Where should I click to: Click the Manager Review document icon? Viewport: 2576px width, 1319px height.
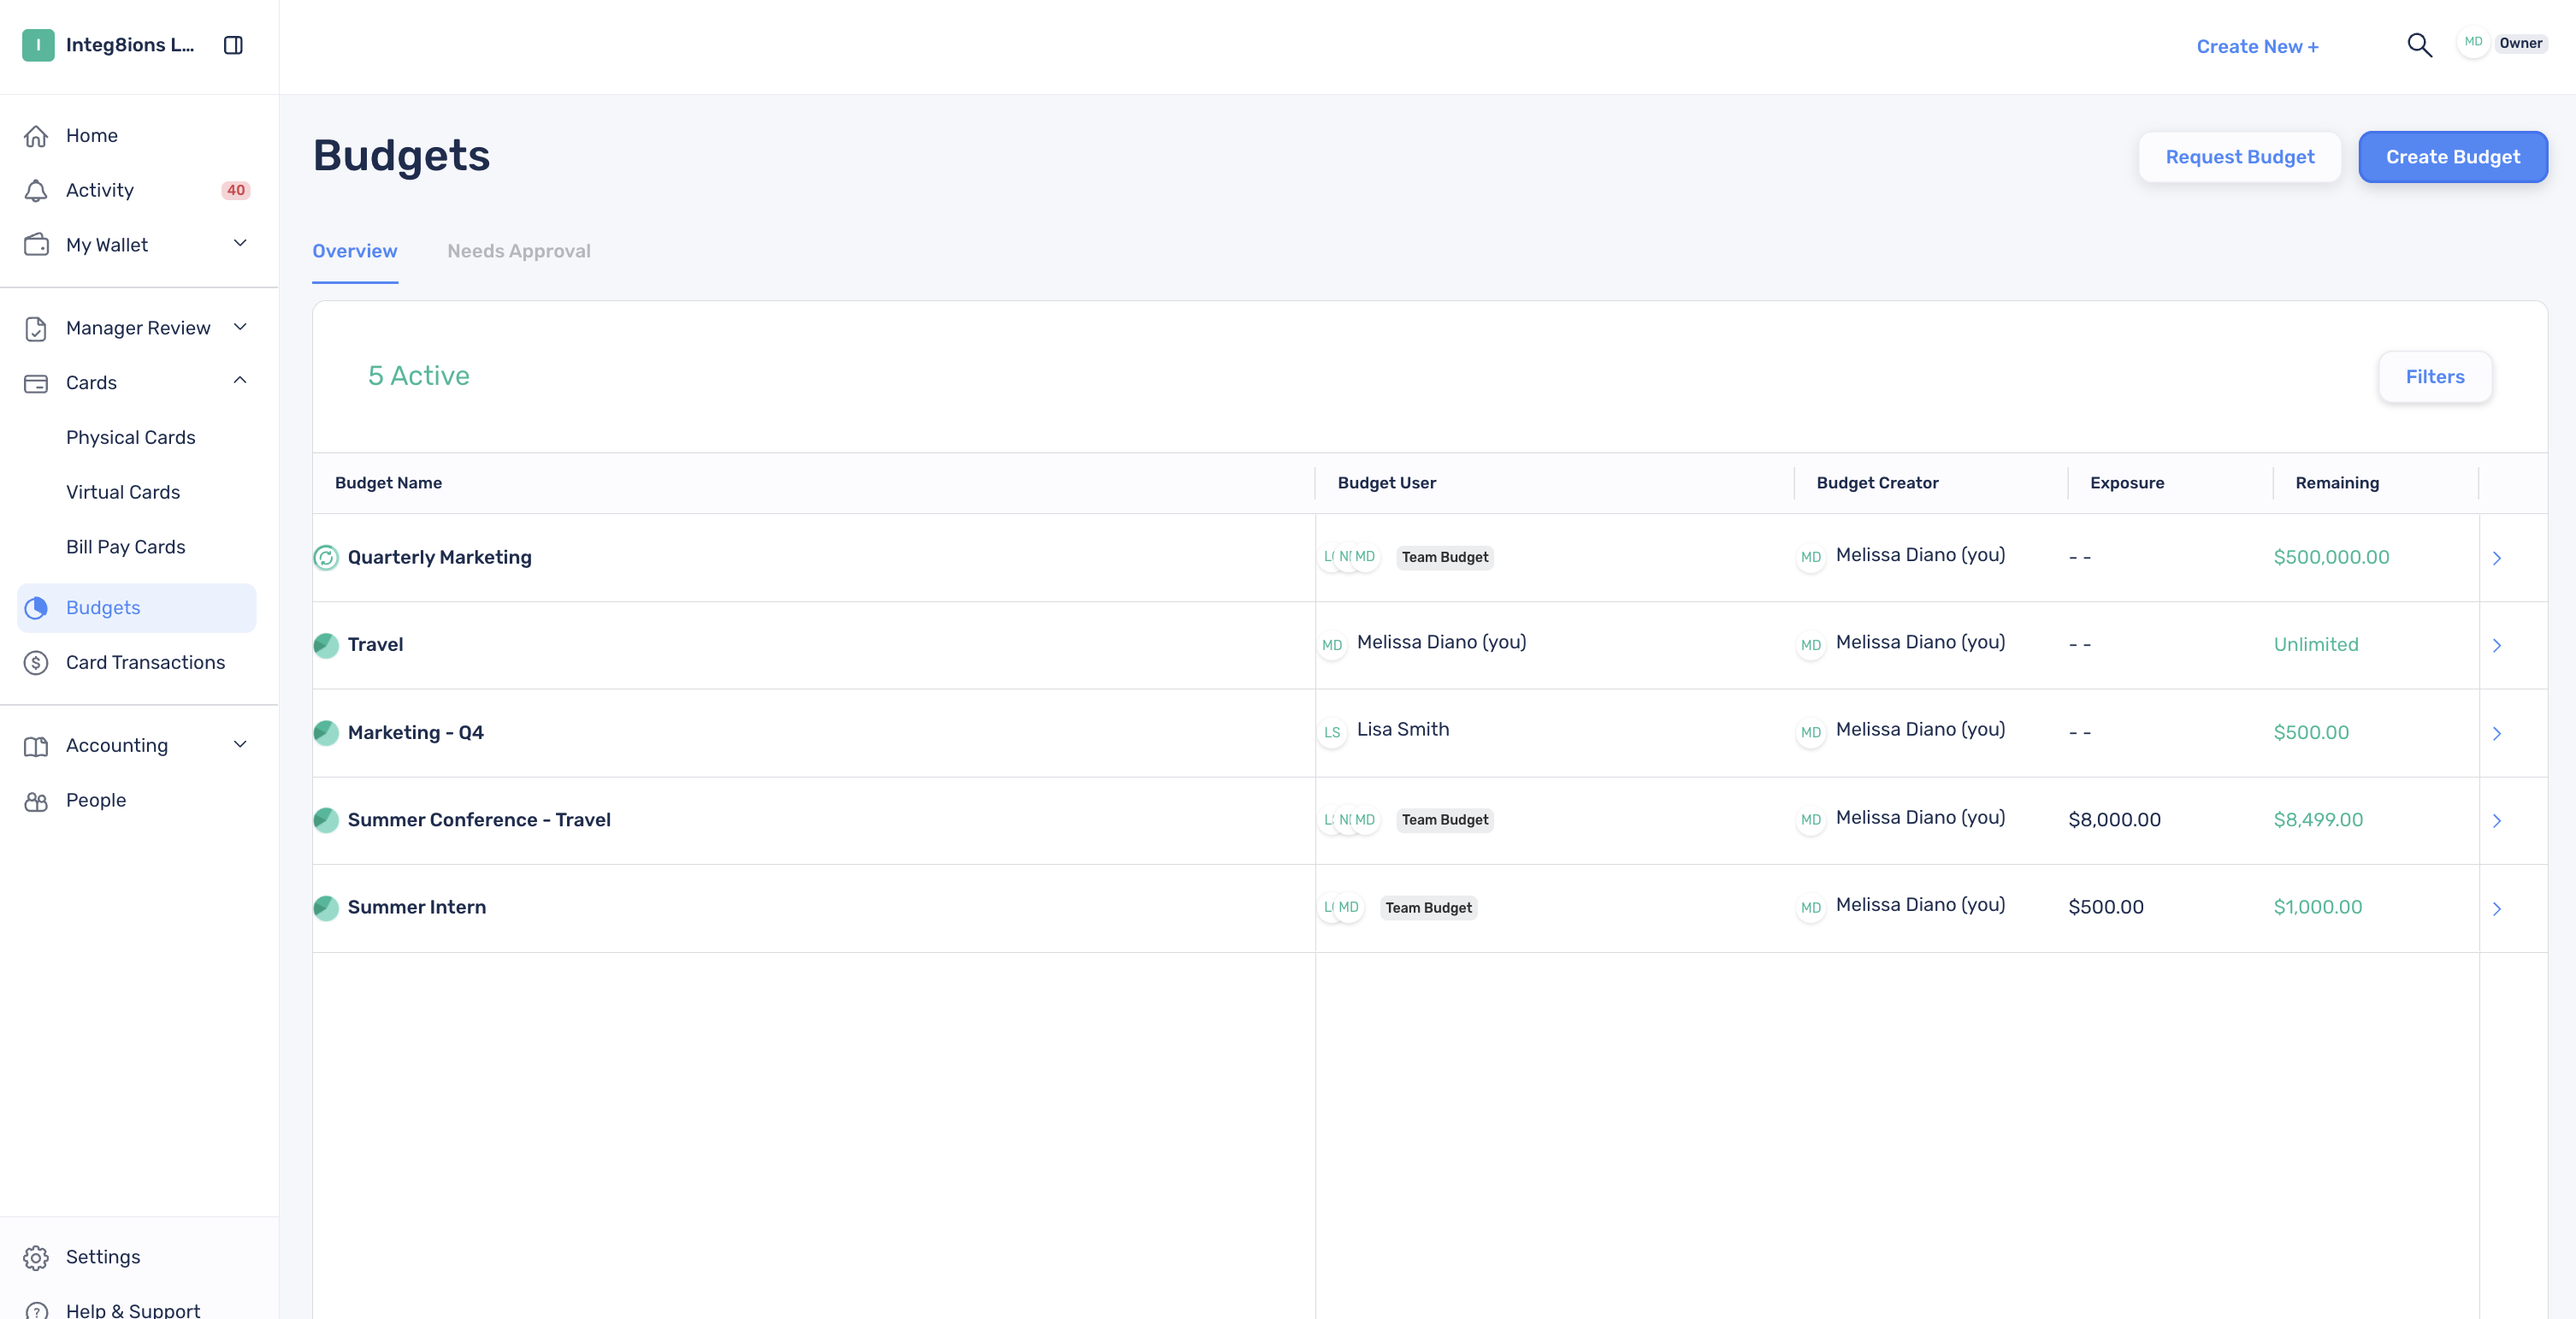(36, 328)
